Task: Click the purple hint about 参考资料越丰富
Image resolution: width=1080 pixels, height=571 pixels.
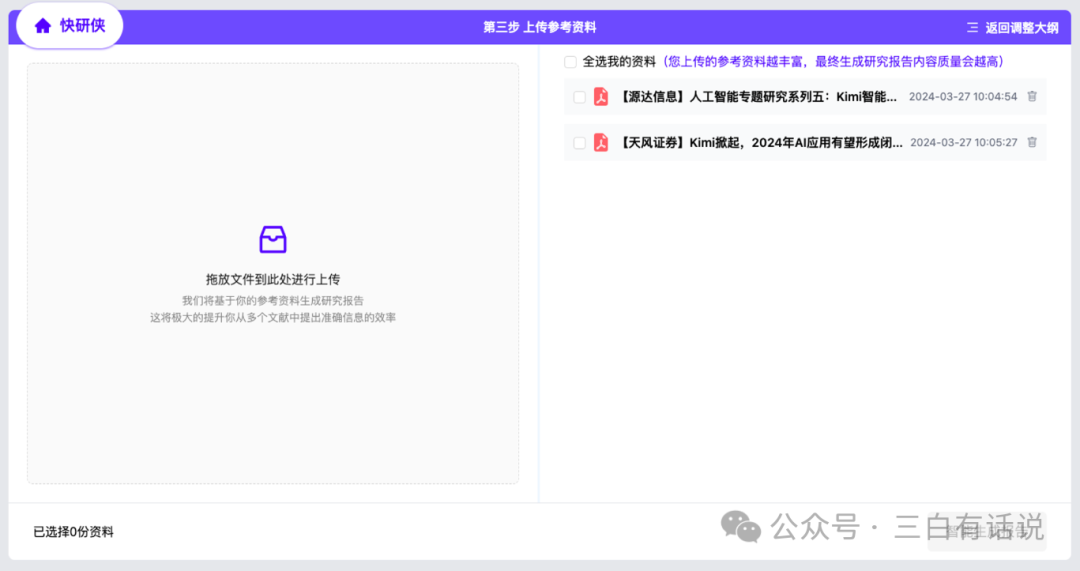Action: point(833,62)
